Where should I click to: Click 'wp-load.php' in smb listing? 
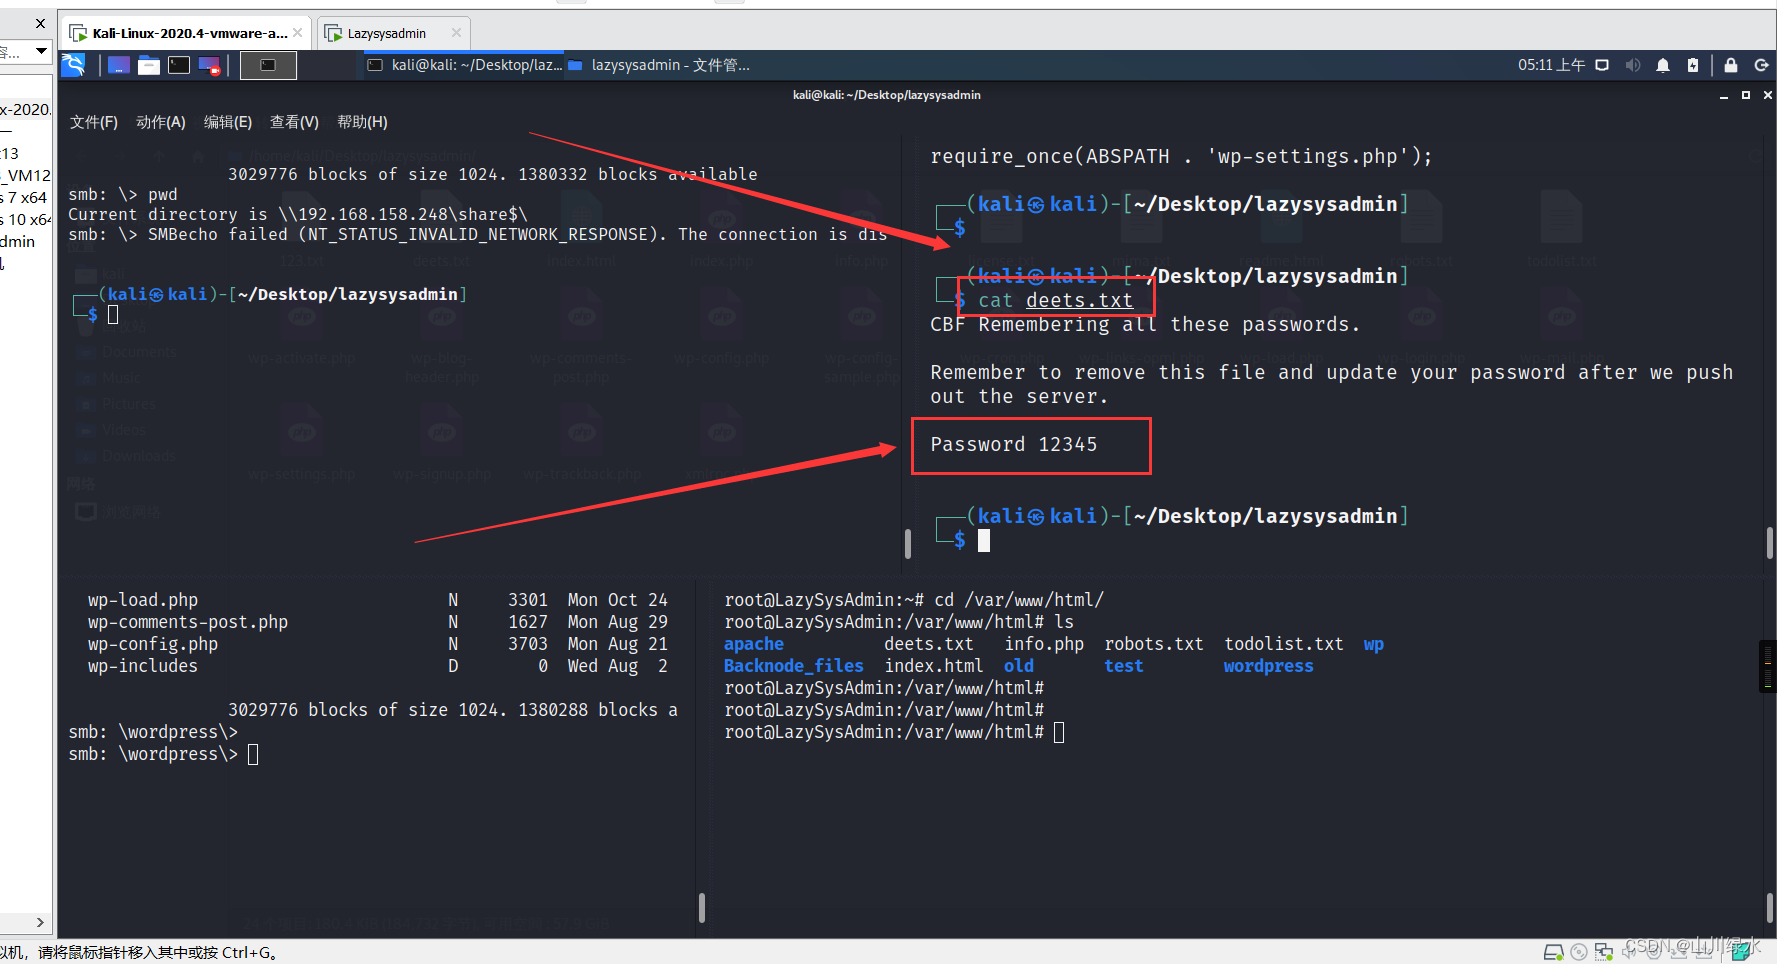(142, 600)
